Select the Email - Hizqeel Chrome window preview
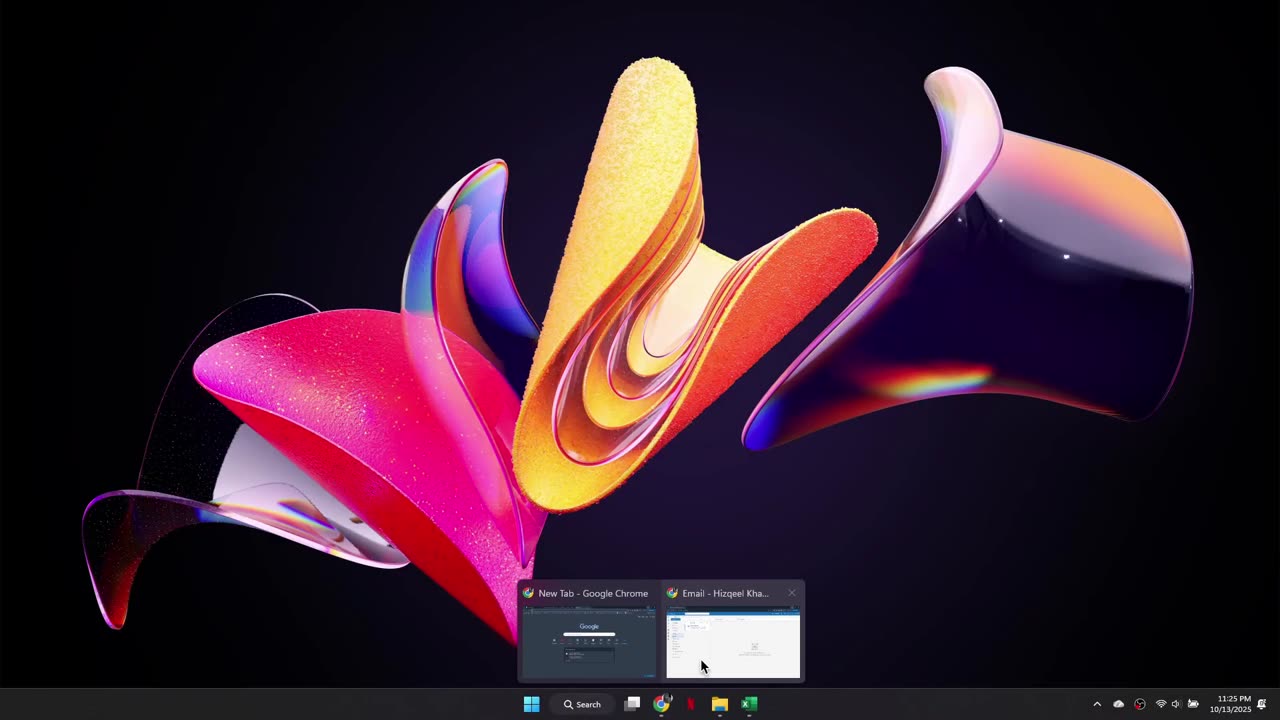The width and height of the screenshot is (1280, 720). pos(733,630)
